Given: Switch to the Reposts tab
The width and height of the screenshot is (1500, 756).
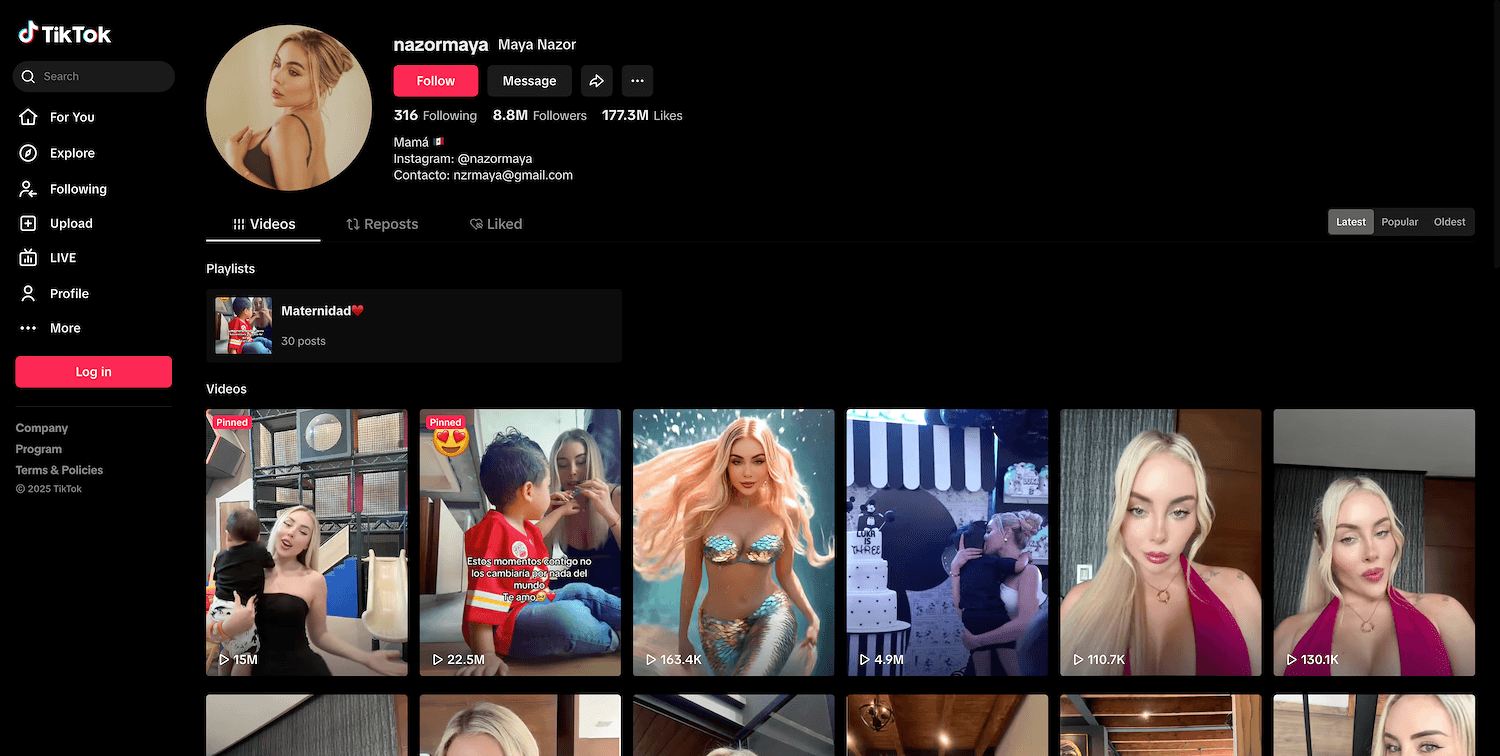Looking at the screenshot, I should pos(382,224).
